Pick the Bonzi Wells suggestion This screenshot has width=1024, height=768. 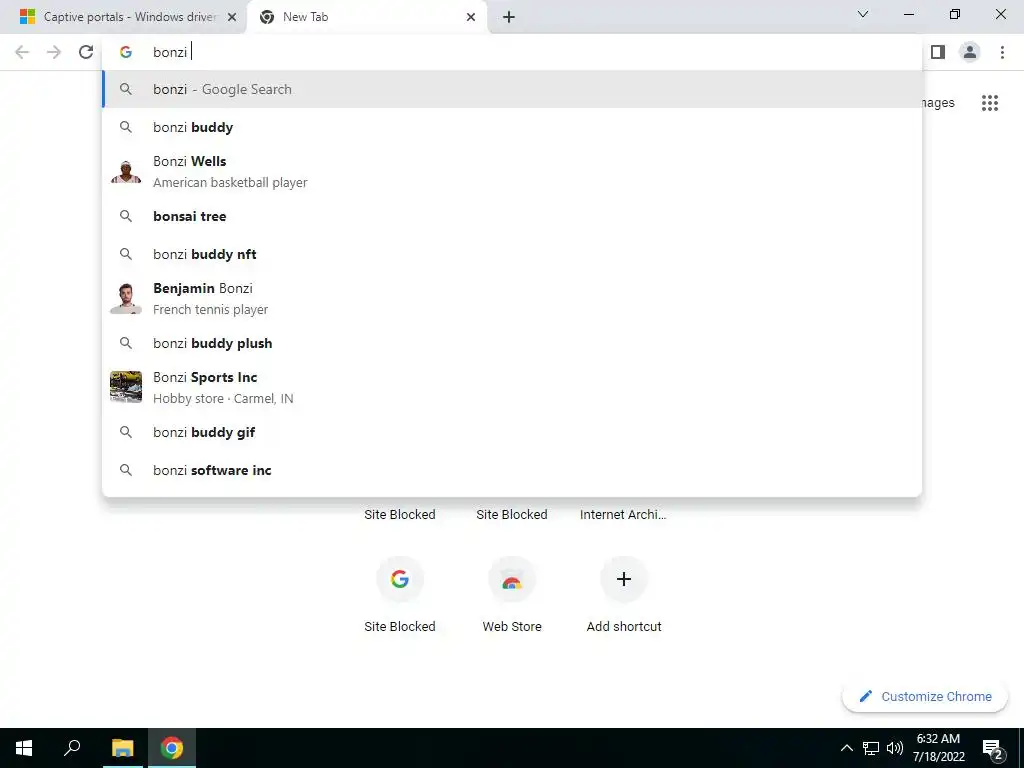click(x=512, y=172)
